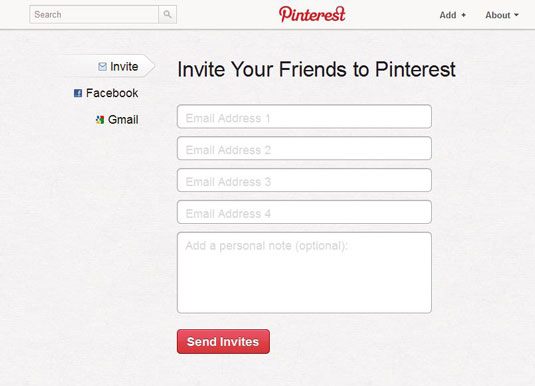Click the plus icon next to Add
Image resolution: width=535 pixels, height=386 pixels.
tap(463, 15)
